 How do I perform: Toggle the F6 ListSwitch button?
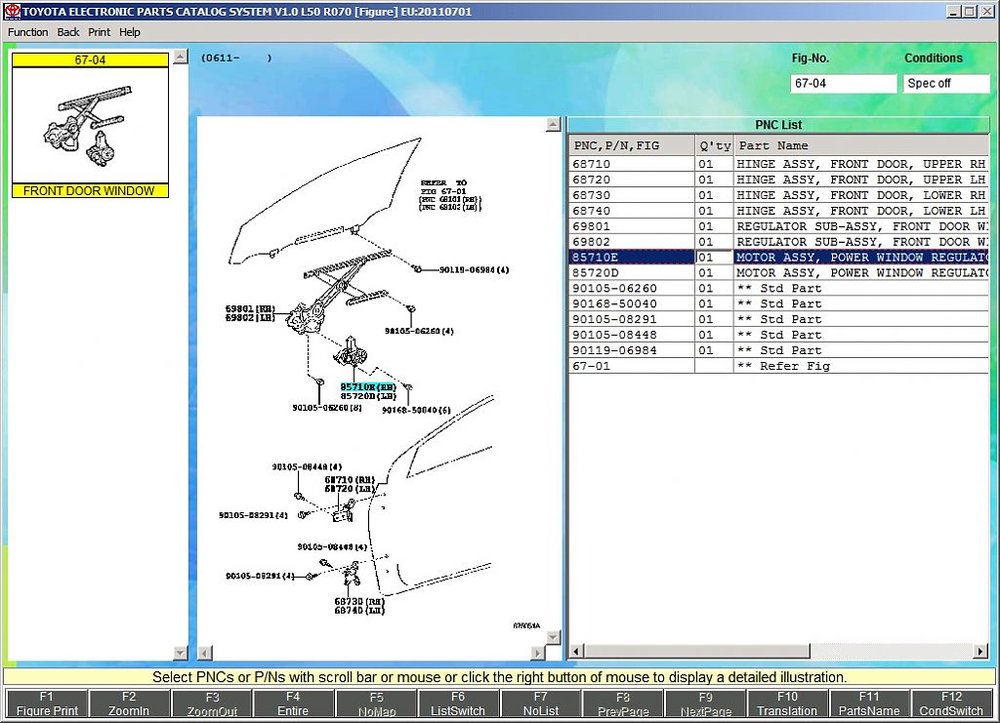[x=457, y=704]
